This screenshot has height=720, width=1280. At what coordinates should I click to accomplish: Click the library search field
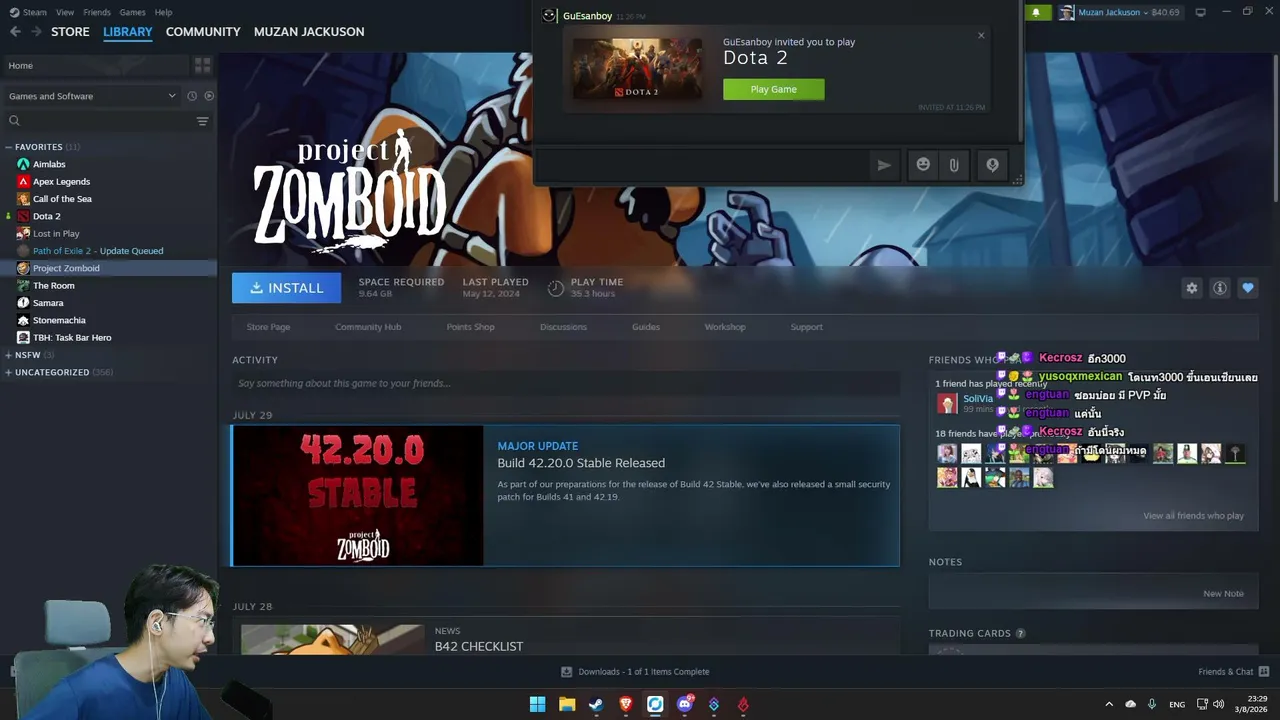(x=98, y=121)
